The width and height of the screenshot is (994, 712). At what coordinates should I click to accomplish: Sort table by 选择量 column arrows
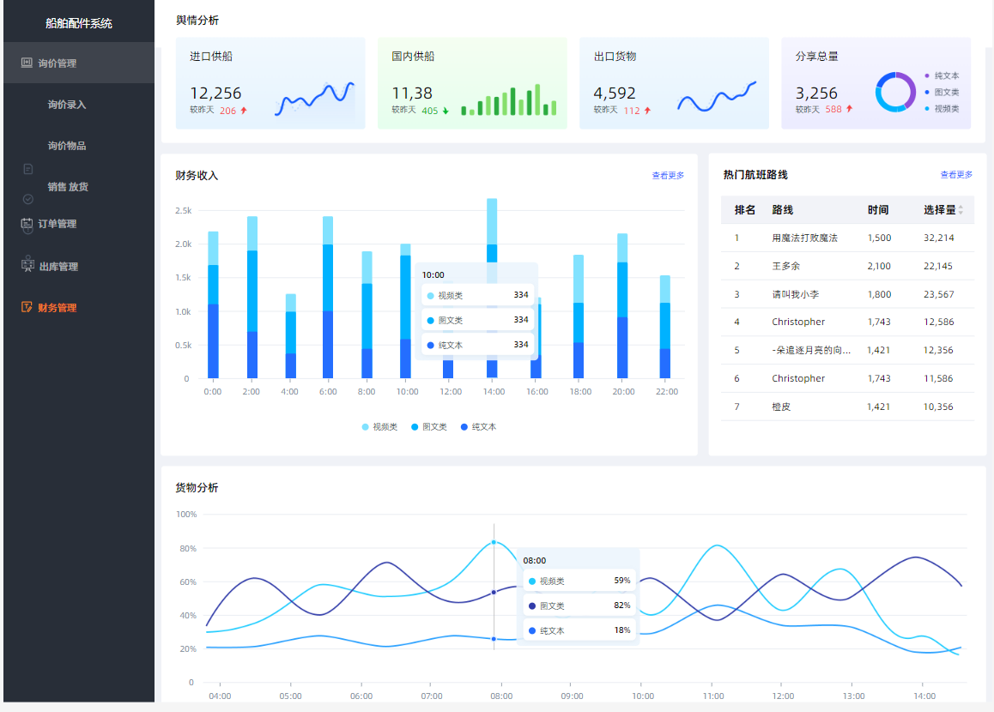pyautogui.click(x=961, y=211)
